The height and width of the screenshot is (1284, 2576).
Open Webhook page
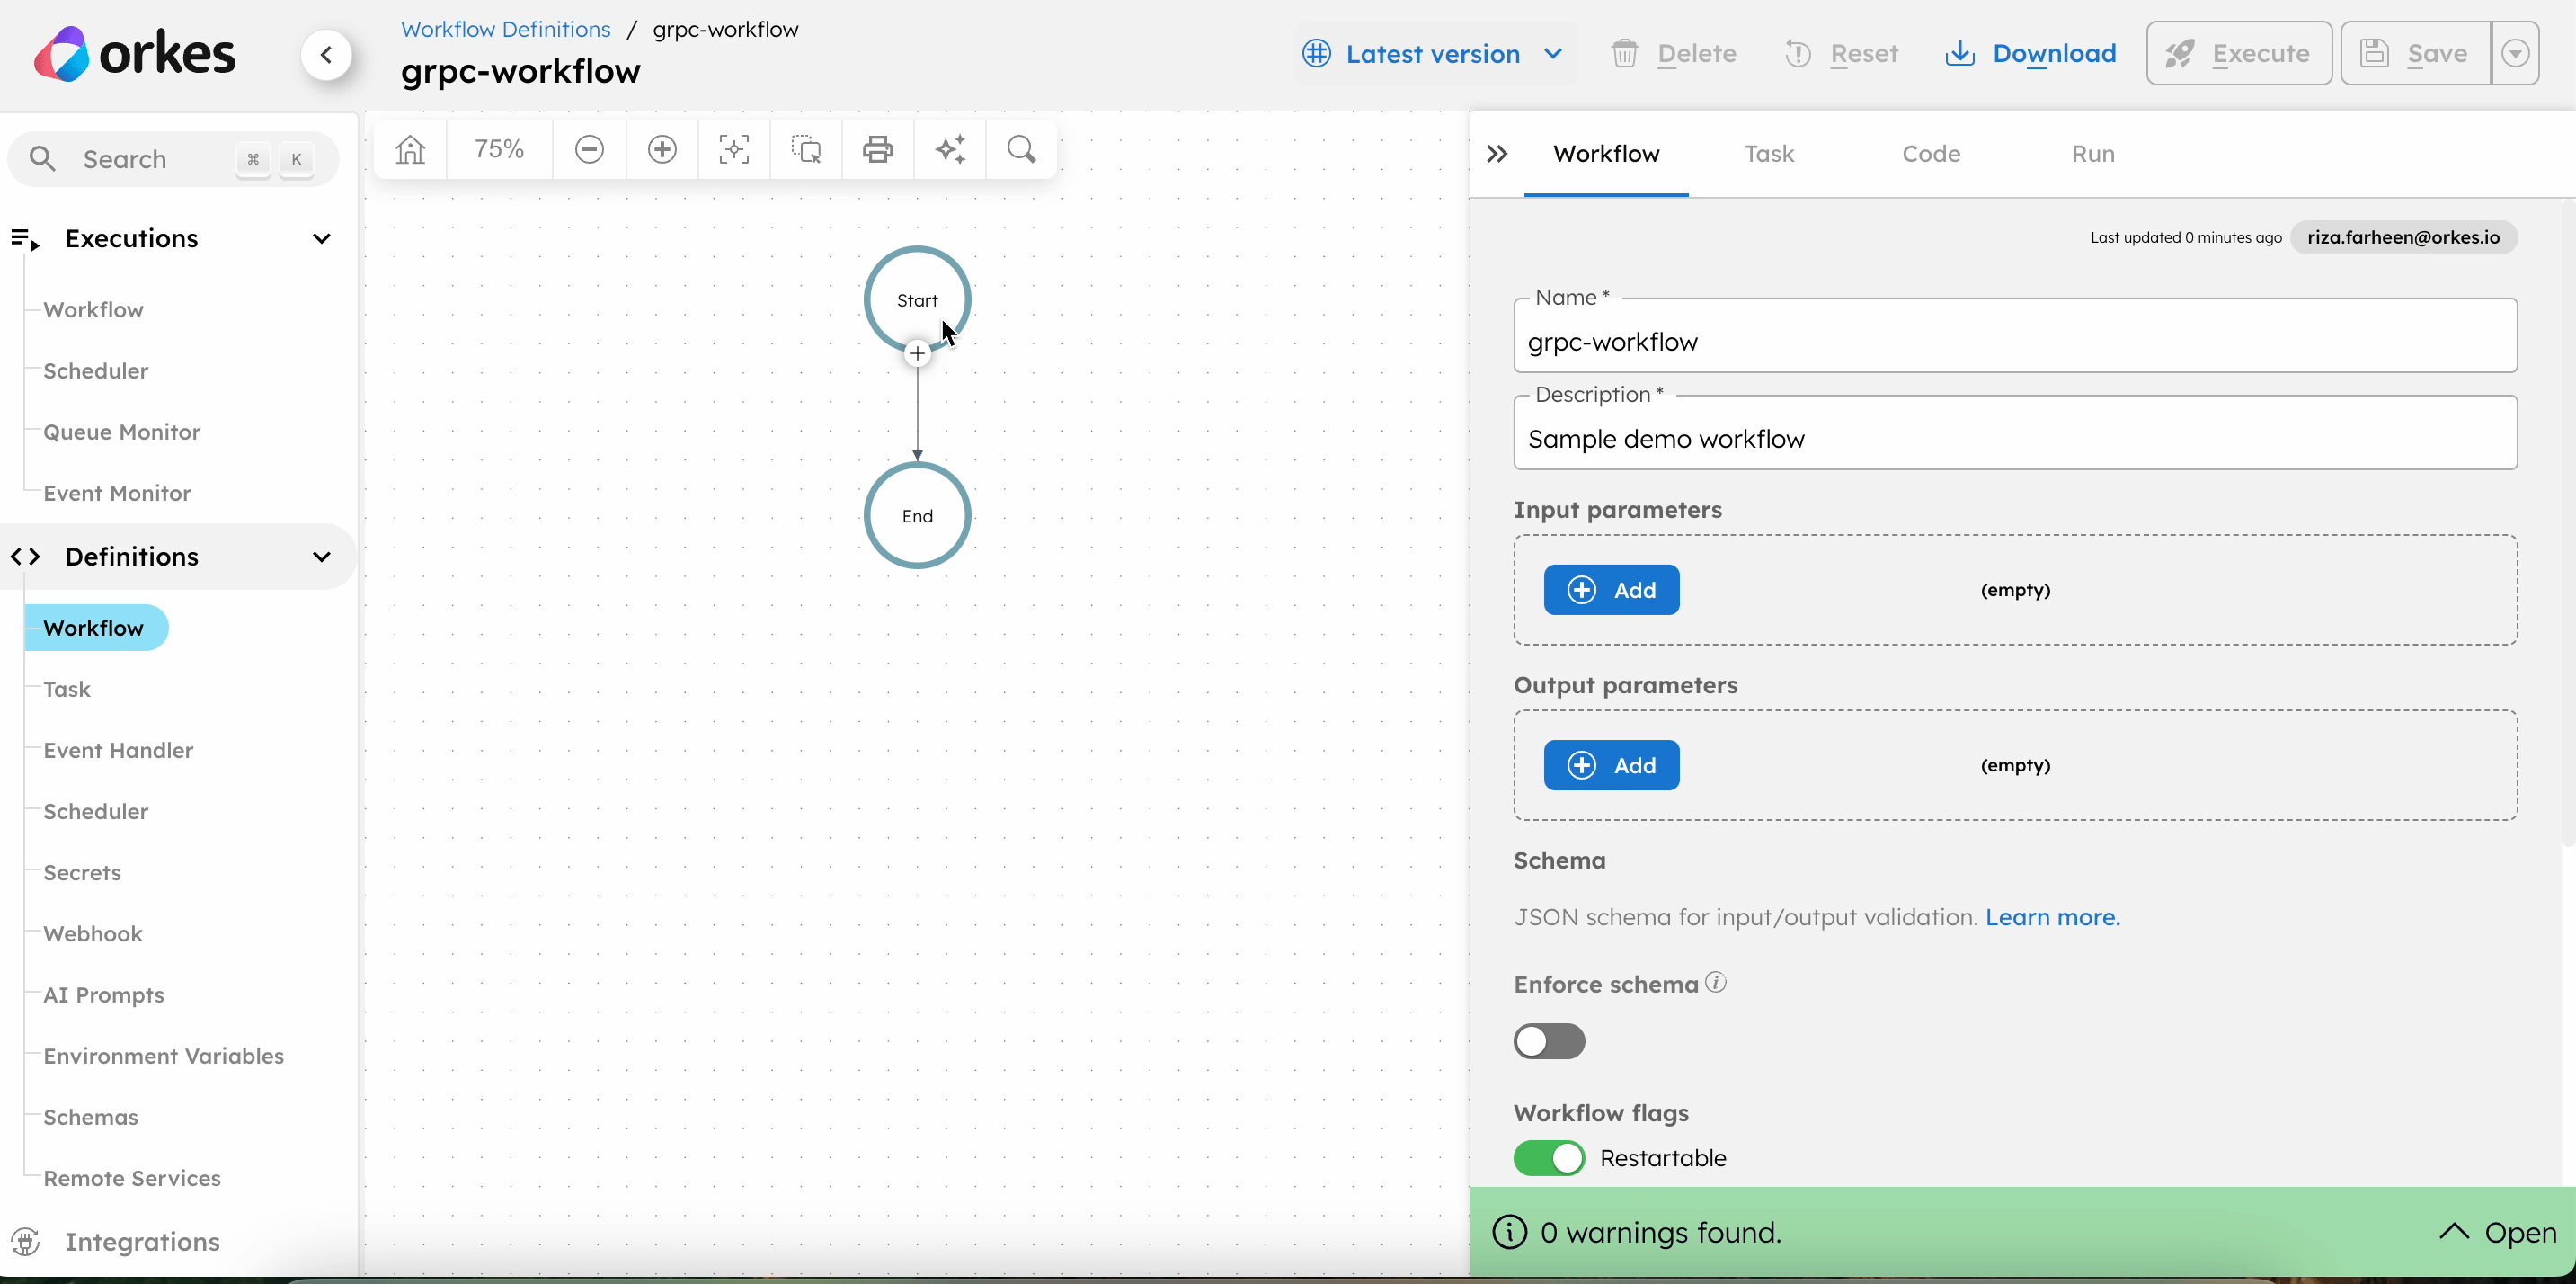(x=93, y=933)
